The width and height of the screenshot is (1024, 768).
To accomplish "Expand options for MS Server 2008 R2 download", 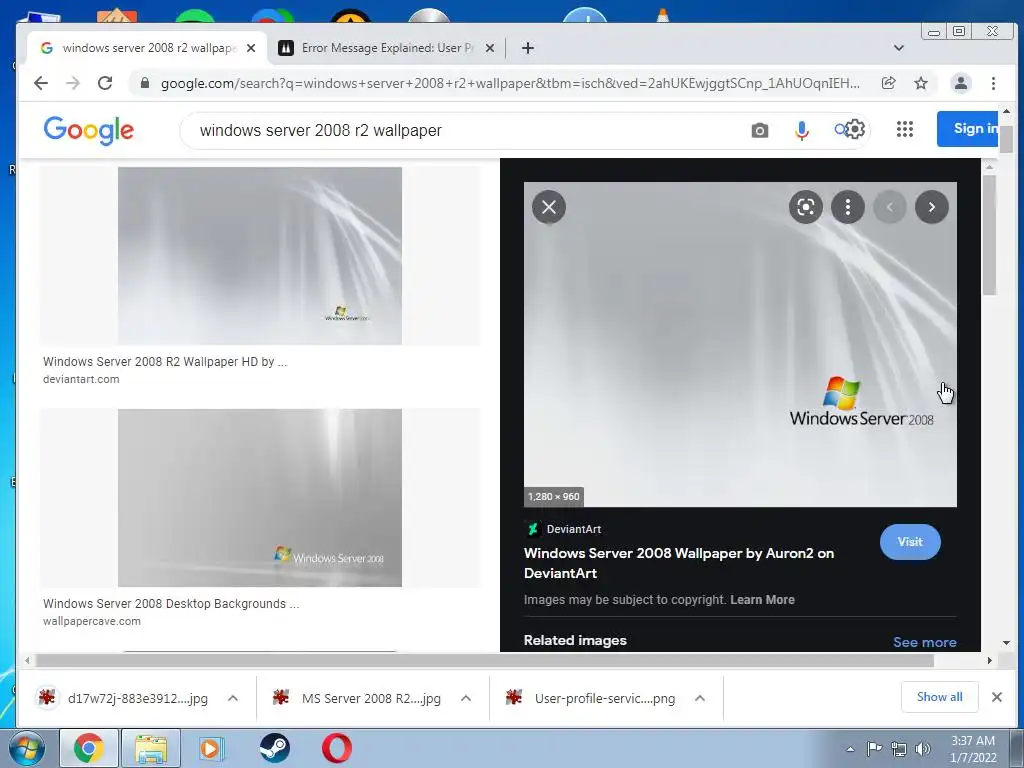I will pos(466,698).
